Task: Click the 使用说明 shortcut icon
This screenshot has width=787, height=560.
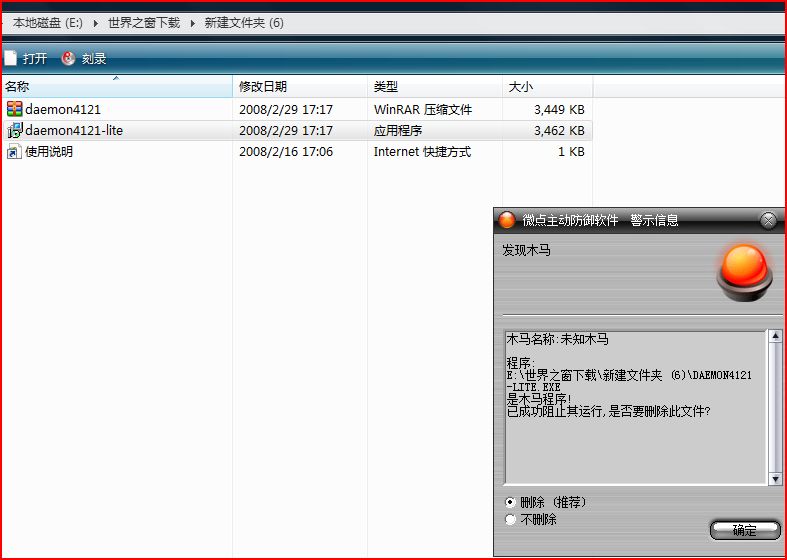Action: point(14,151)
